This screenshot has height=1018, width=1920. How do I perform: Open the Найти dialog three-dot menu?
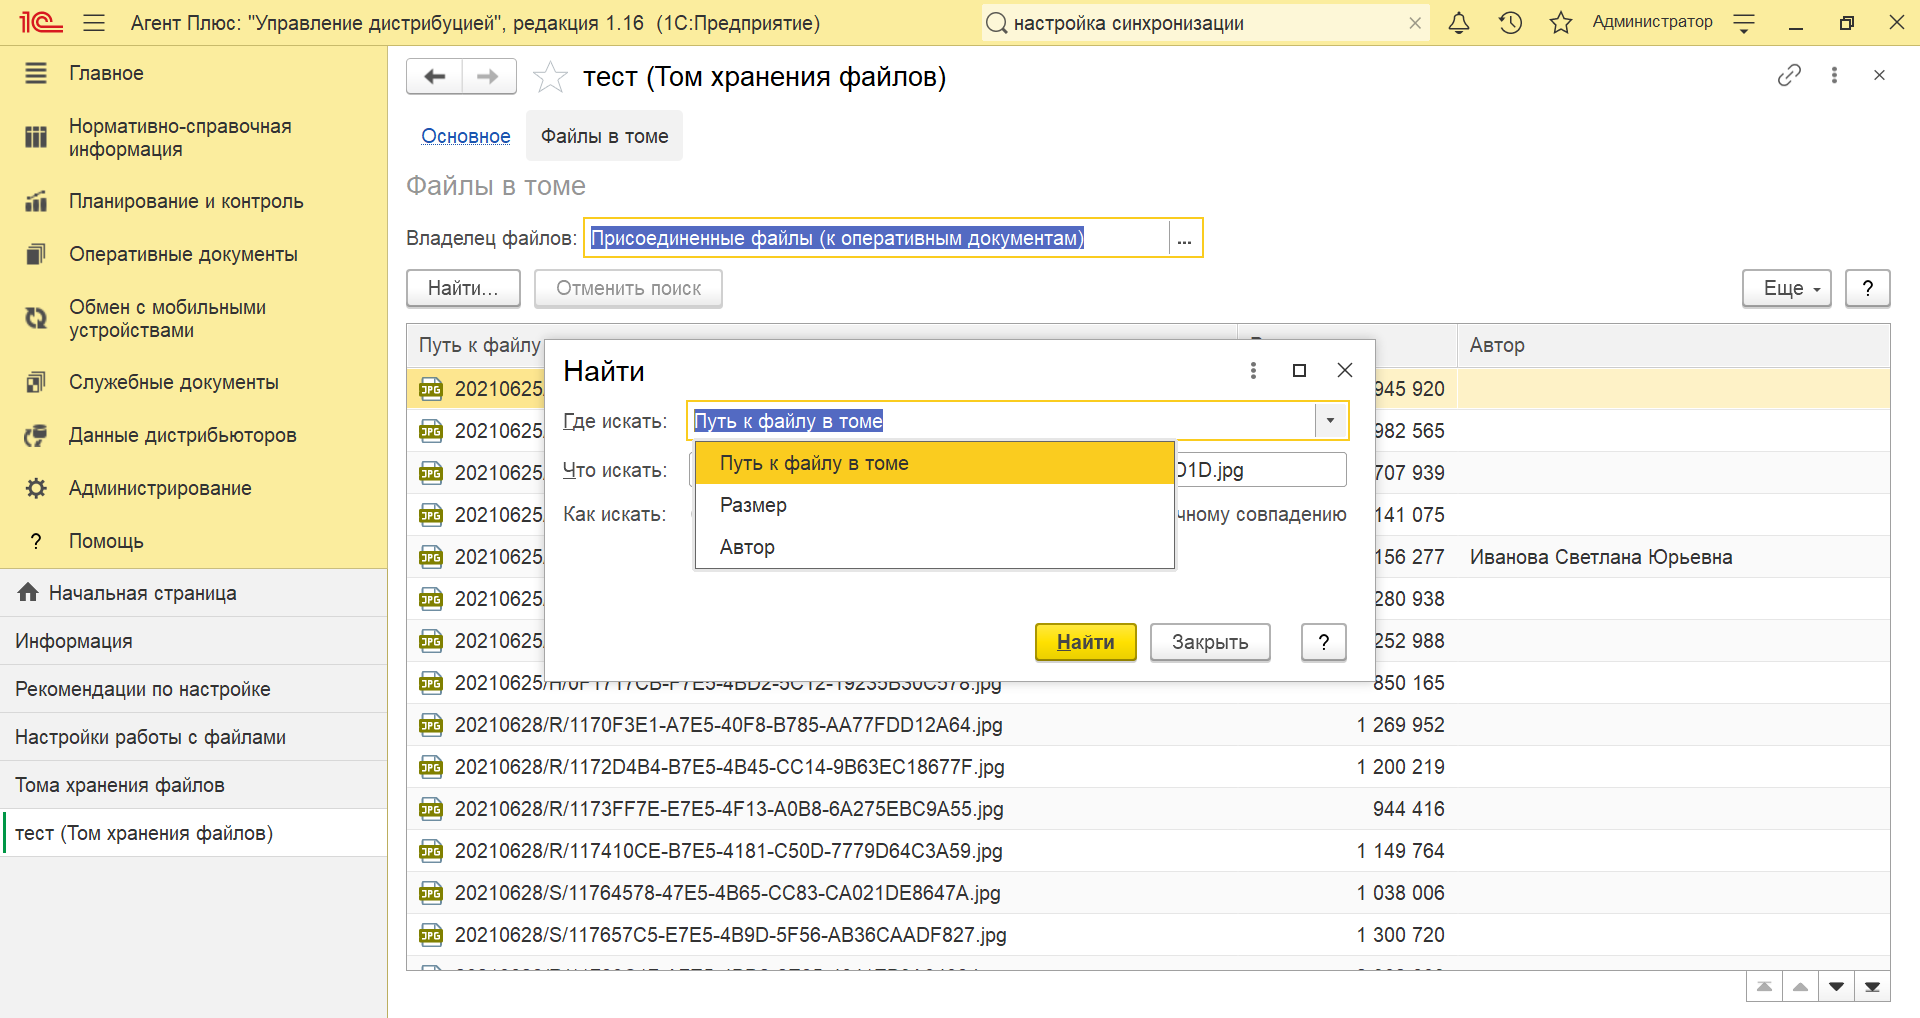(x=1253, y=371)
